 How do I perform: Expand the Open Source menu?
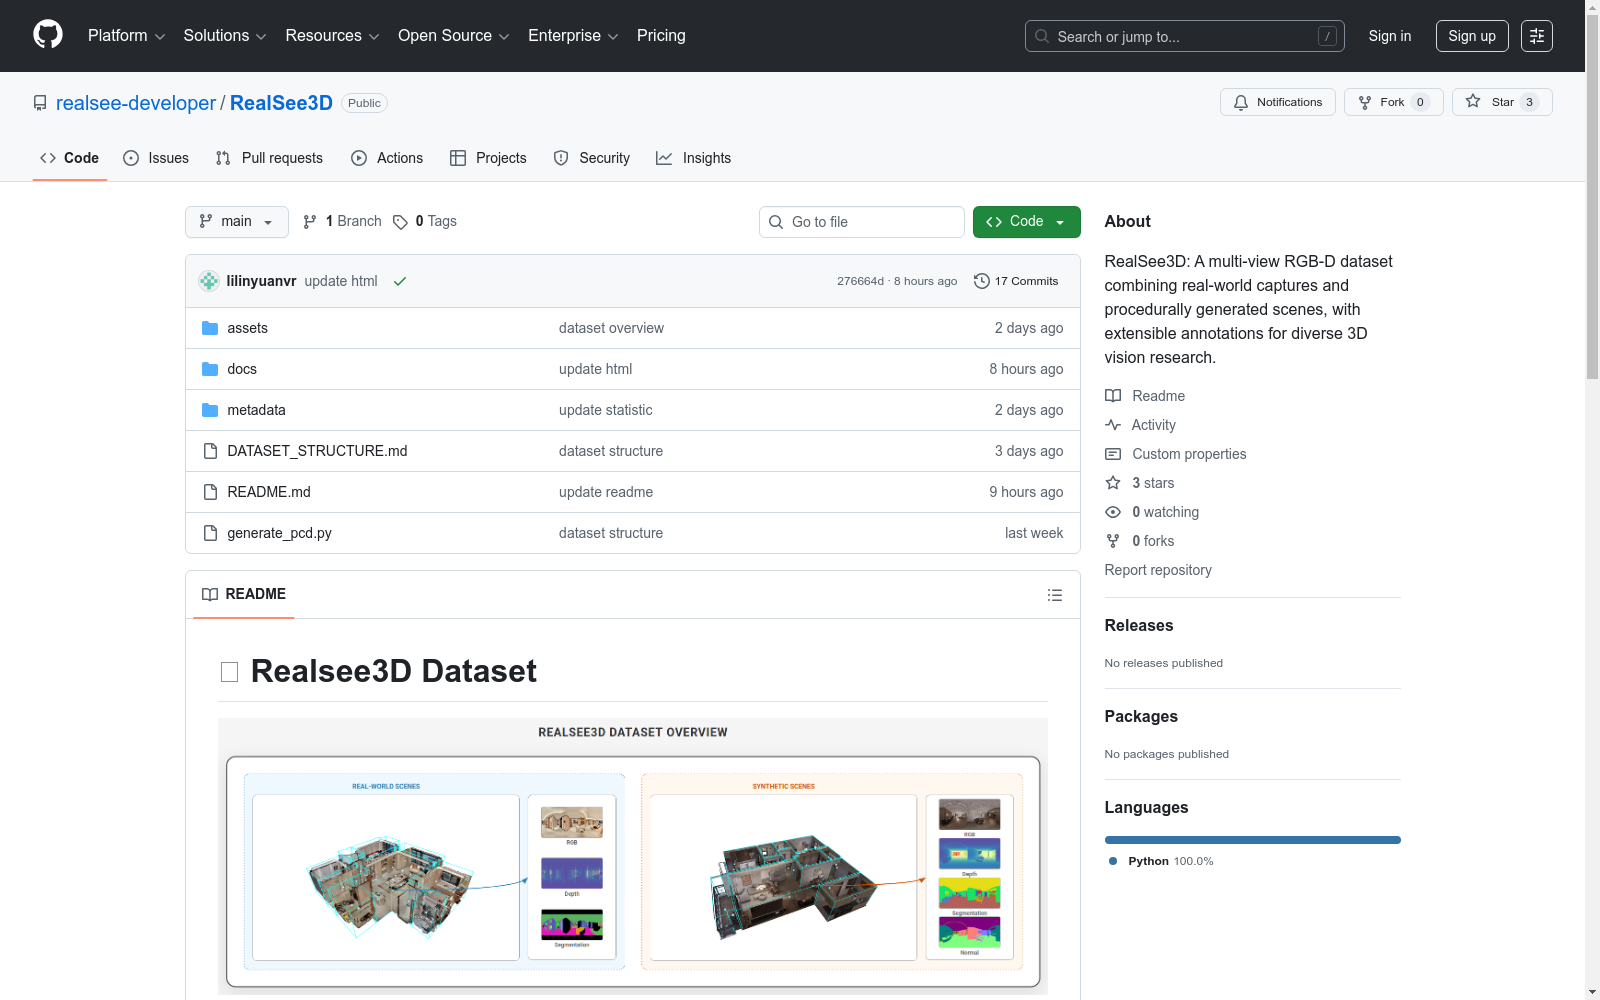(454, 36)
